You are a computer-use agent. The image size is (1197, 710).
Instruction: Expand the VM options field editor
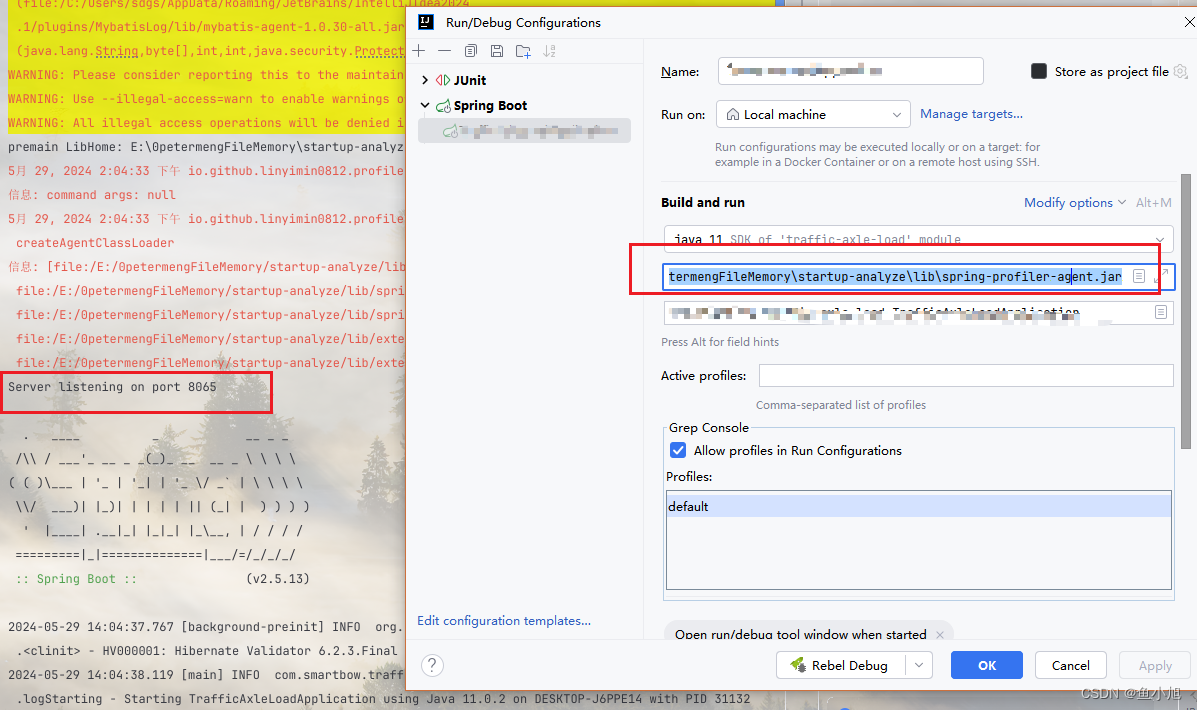[1161, 276]
